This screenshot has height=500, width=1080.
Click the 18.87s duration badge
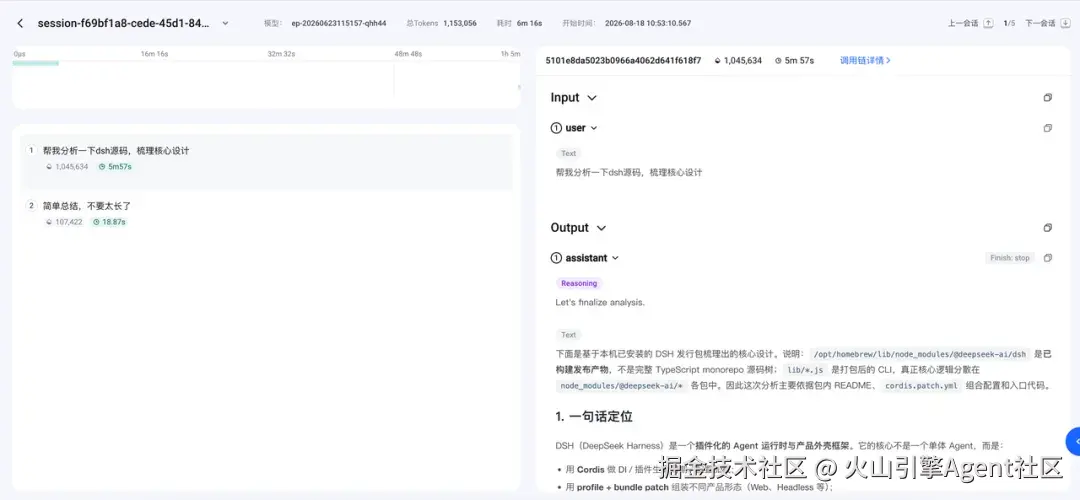[110, 222]
